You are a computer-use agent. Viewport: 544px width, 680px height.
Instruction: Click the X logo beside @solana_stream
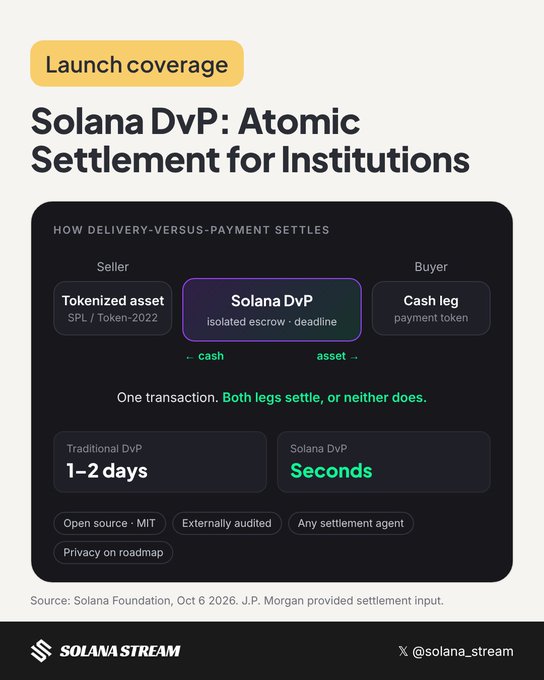coord(403,651)
